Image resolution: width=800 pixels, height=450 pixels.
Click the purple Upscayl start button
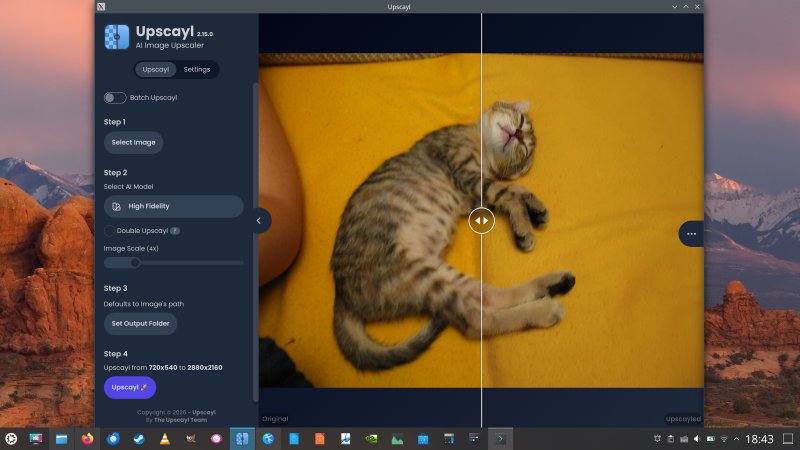coord(130,387)
